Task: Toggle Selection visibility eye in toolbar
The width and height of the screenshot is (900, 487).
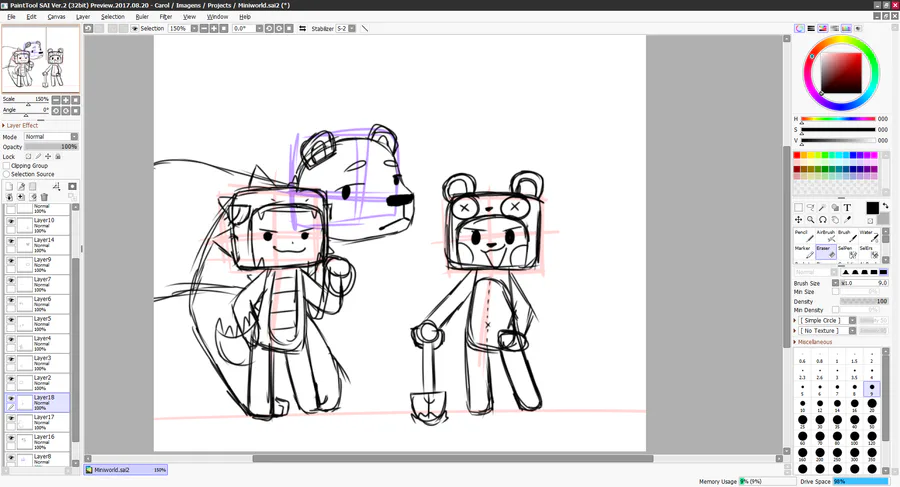Action: [x=135, y=28]
